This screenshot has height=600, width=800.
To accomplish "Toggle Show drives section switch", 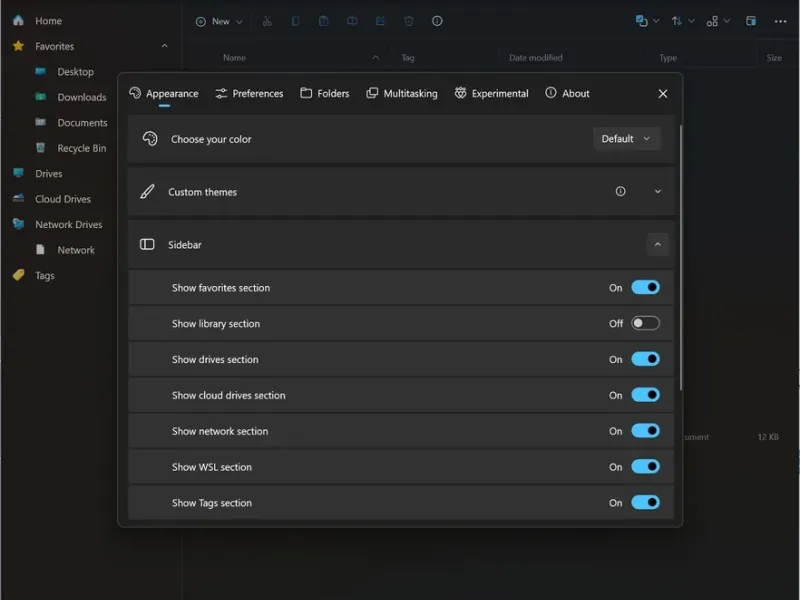I will point(645,359).
